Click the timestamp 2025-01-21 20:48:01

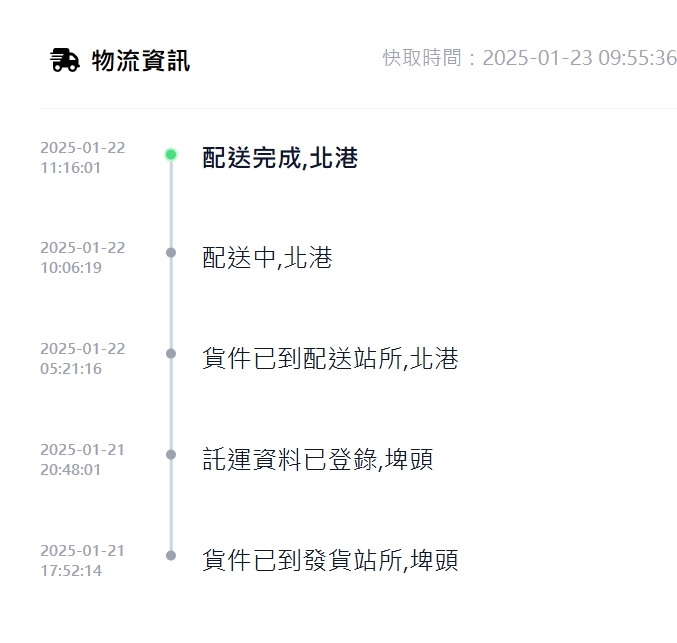82,459
